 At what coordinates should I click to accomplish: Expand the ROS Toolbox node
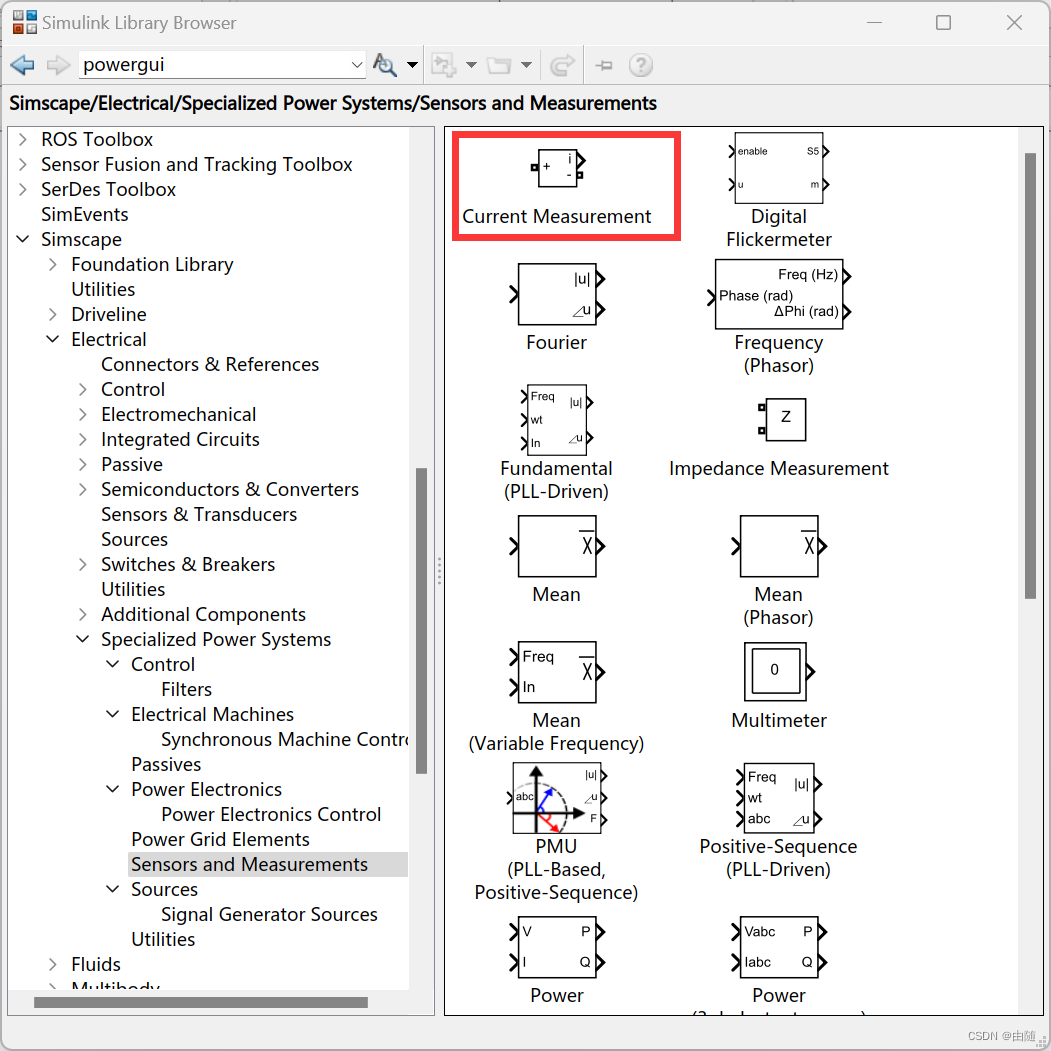click(23, 139)
